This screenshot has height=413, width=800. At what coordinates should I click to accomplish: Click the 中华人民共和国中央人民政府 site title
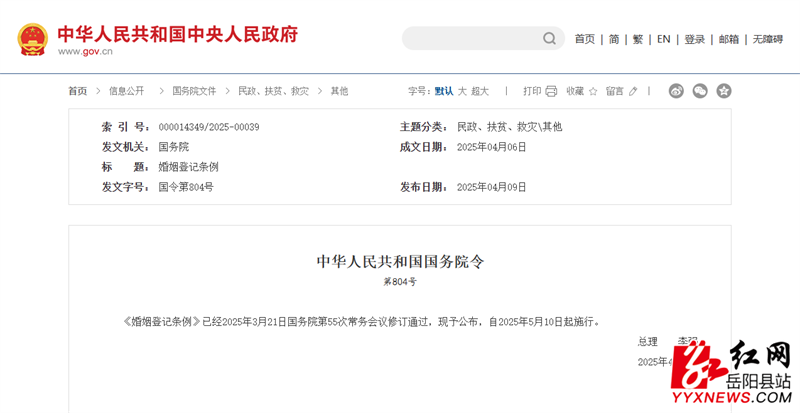pos(178,34)
